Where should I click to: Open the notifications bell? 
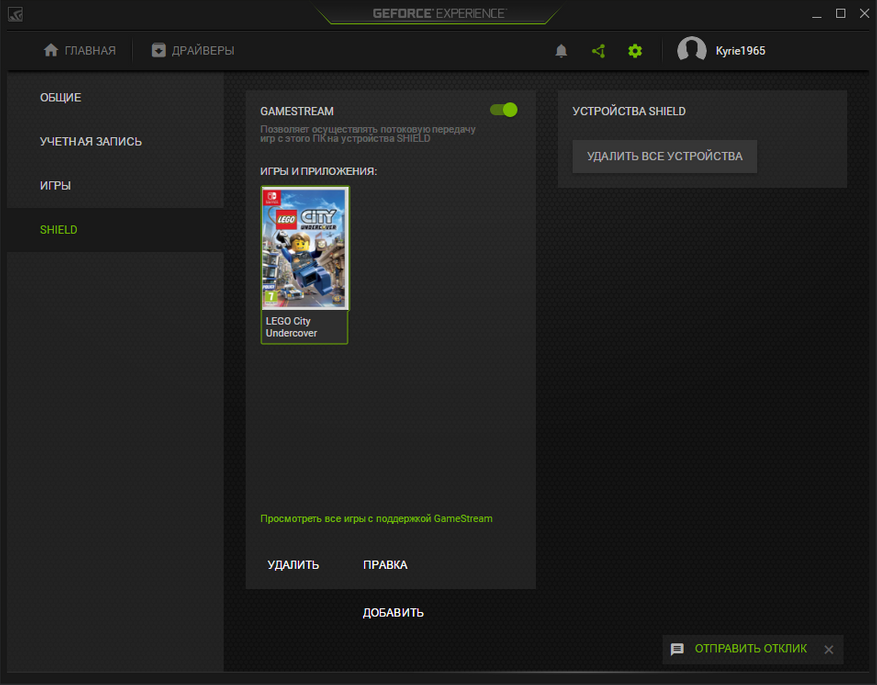(x=561, y=51)
